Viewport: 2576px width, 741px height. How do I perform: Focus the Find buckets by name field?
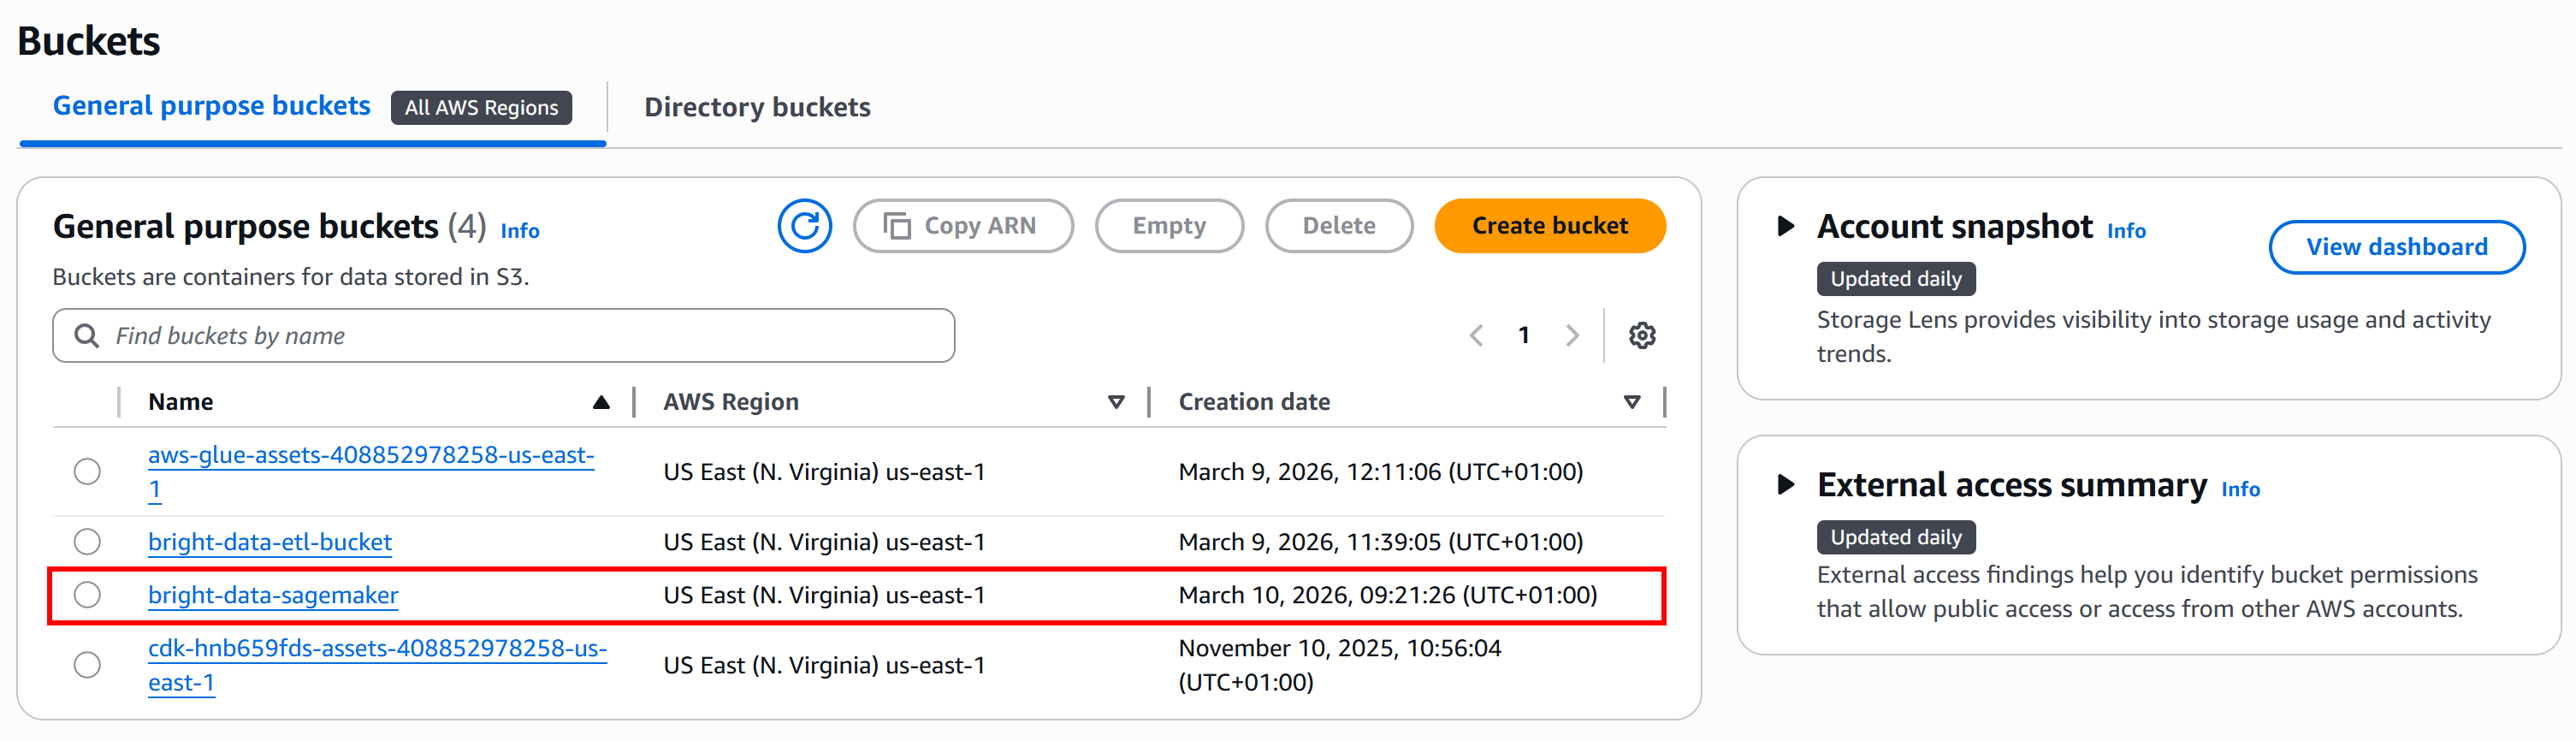coord(504,336)
